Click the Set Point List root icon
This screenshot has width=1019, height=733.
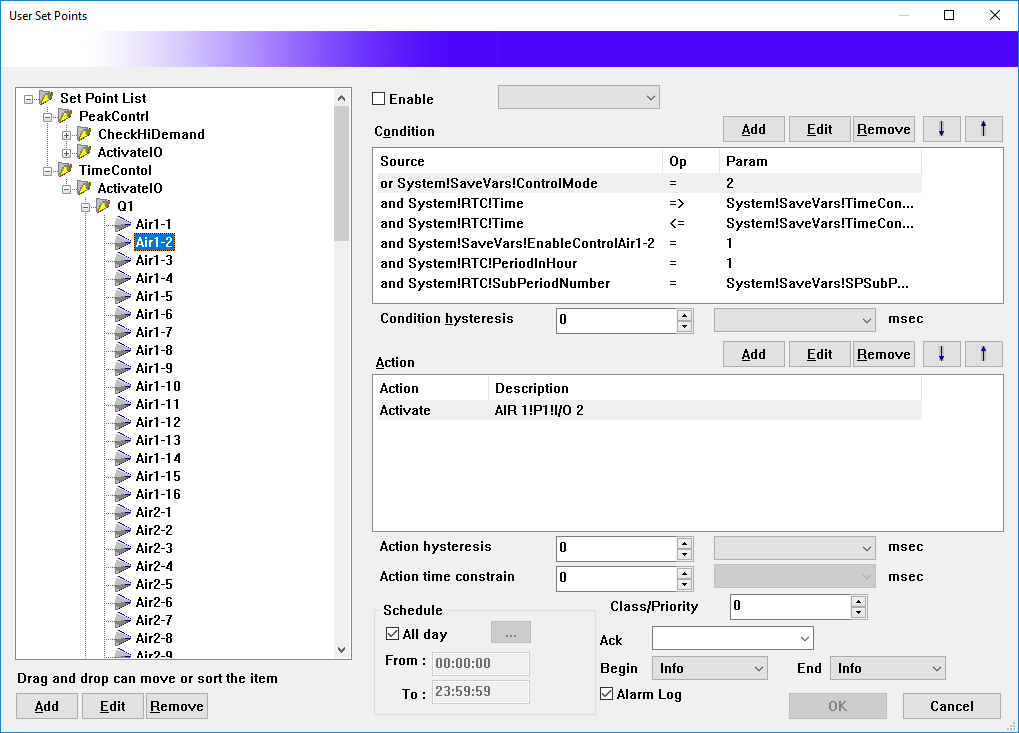(x=46, y=98)
